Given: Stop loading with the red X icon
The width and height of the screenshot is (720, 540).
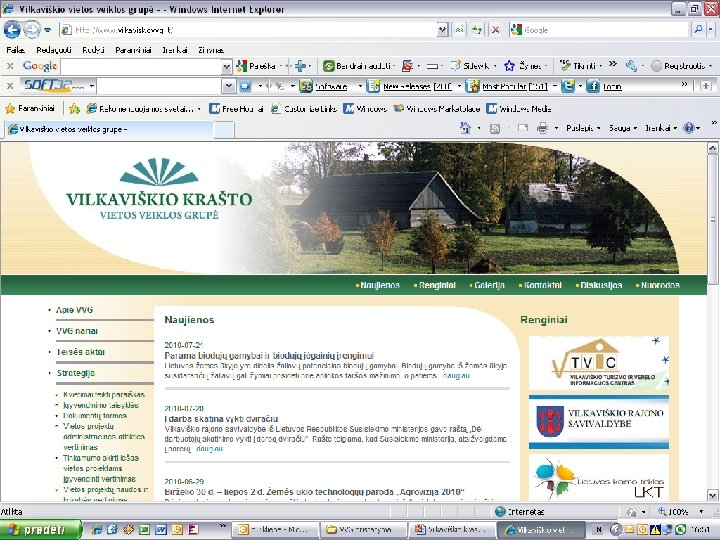Looking at the screenshot, I should 495,30.
